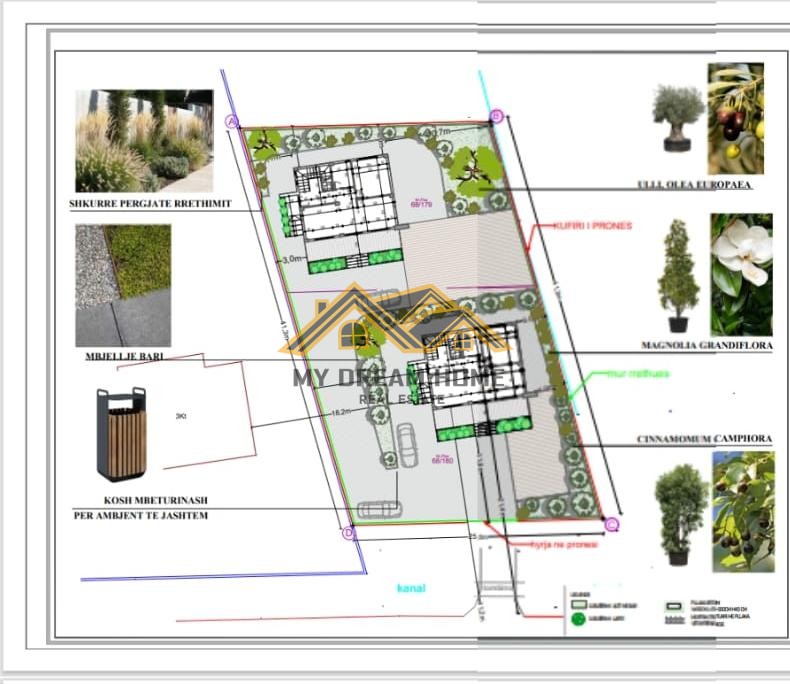Open the olive fruit close-up photo
Screen dimensions: 790x684
click(x=736, y=118)
